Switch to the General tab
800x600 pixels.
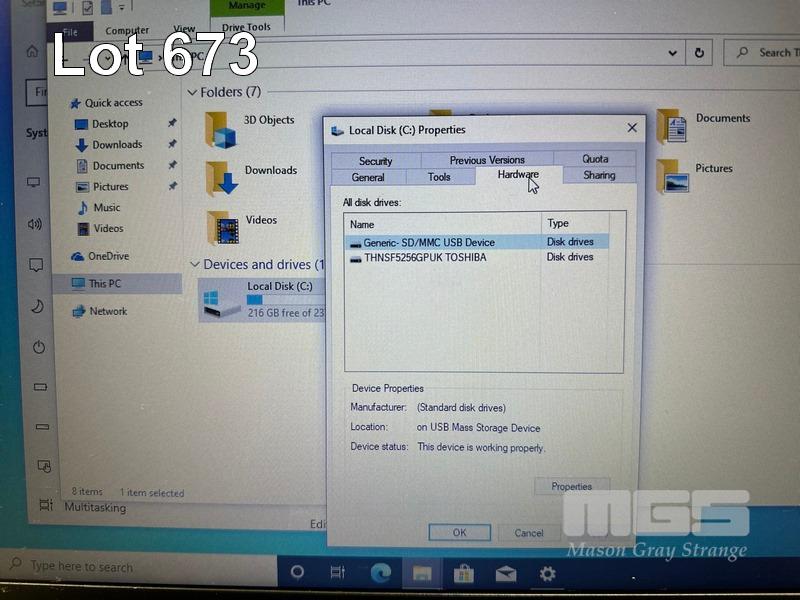368,177
